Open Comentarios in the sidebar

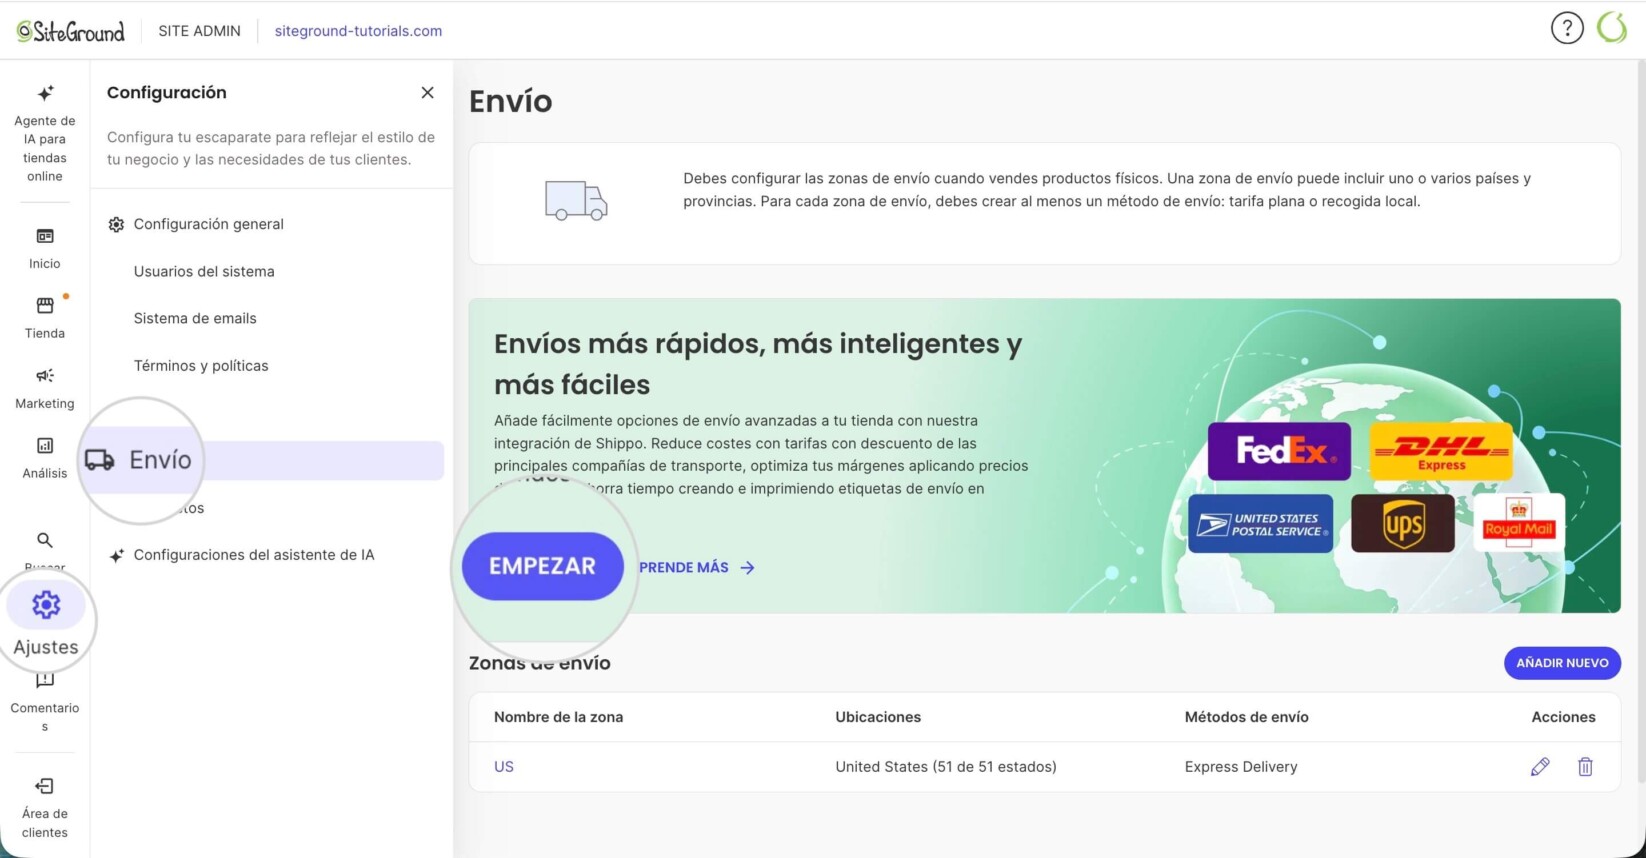(45, 703)
